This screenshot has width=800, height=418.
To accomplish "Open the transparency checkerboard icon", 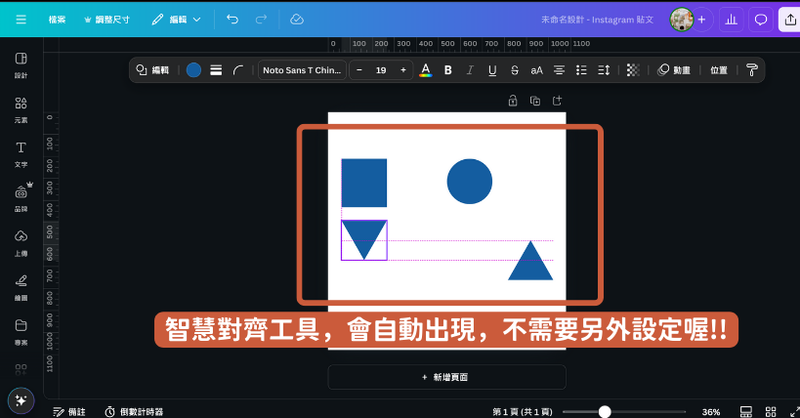I will click(x=632, y=70).
